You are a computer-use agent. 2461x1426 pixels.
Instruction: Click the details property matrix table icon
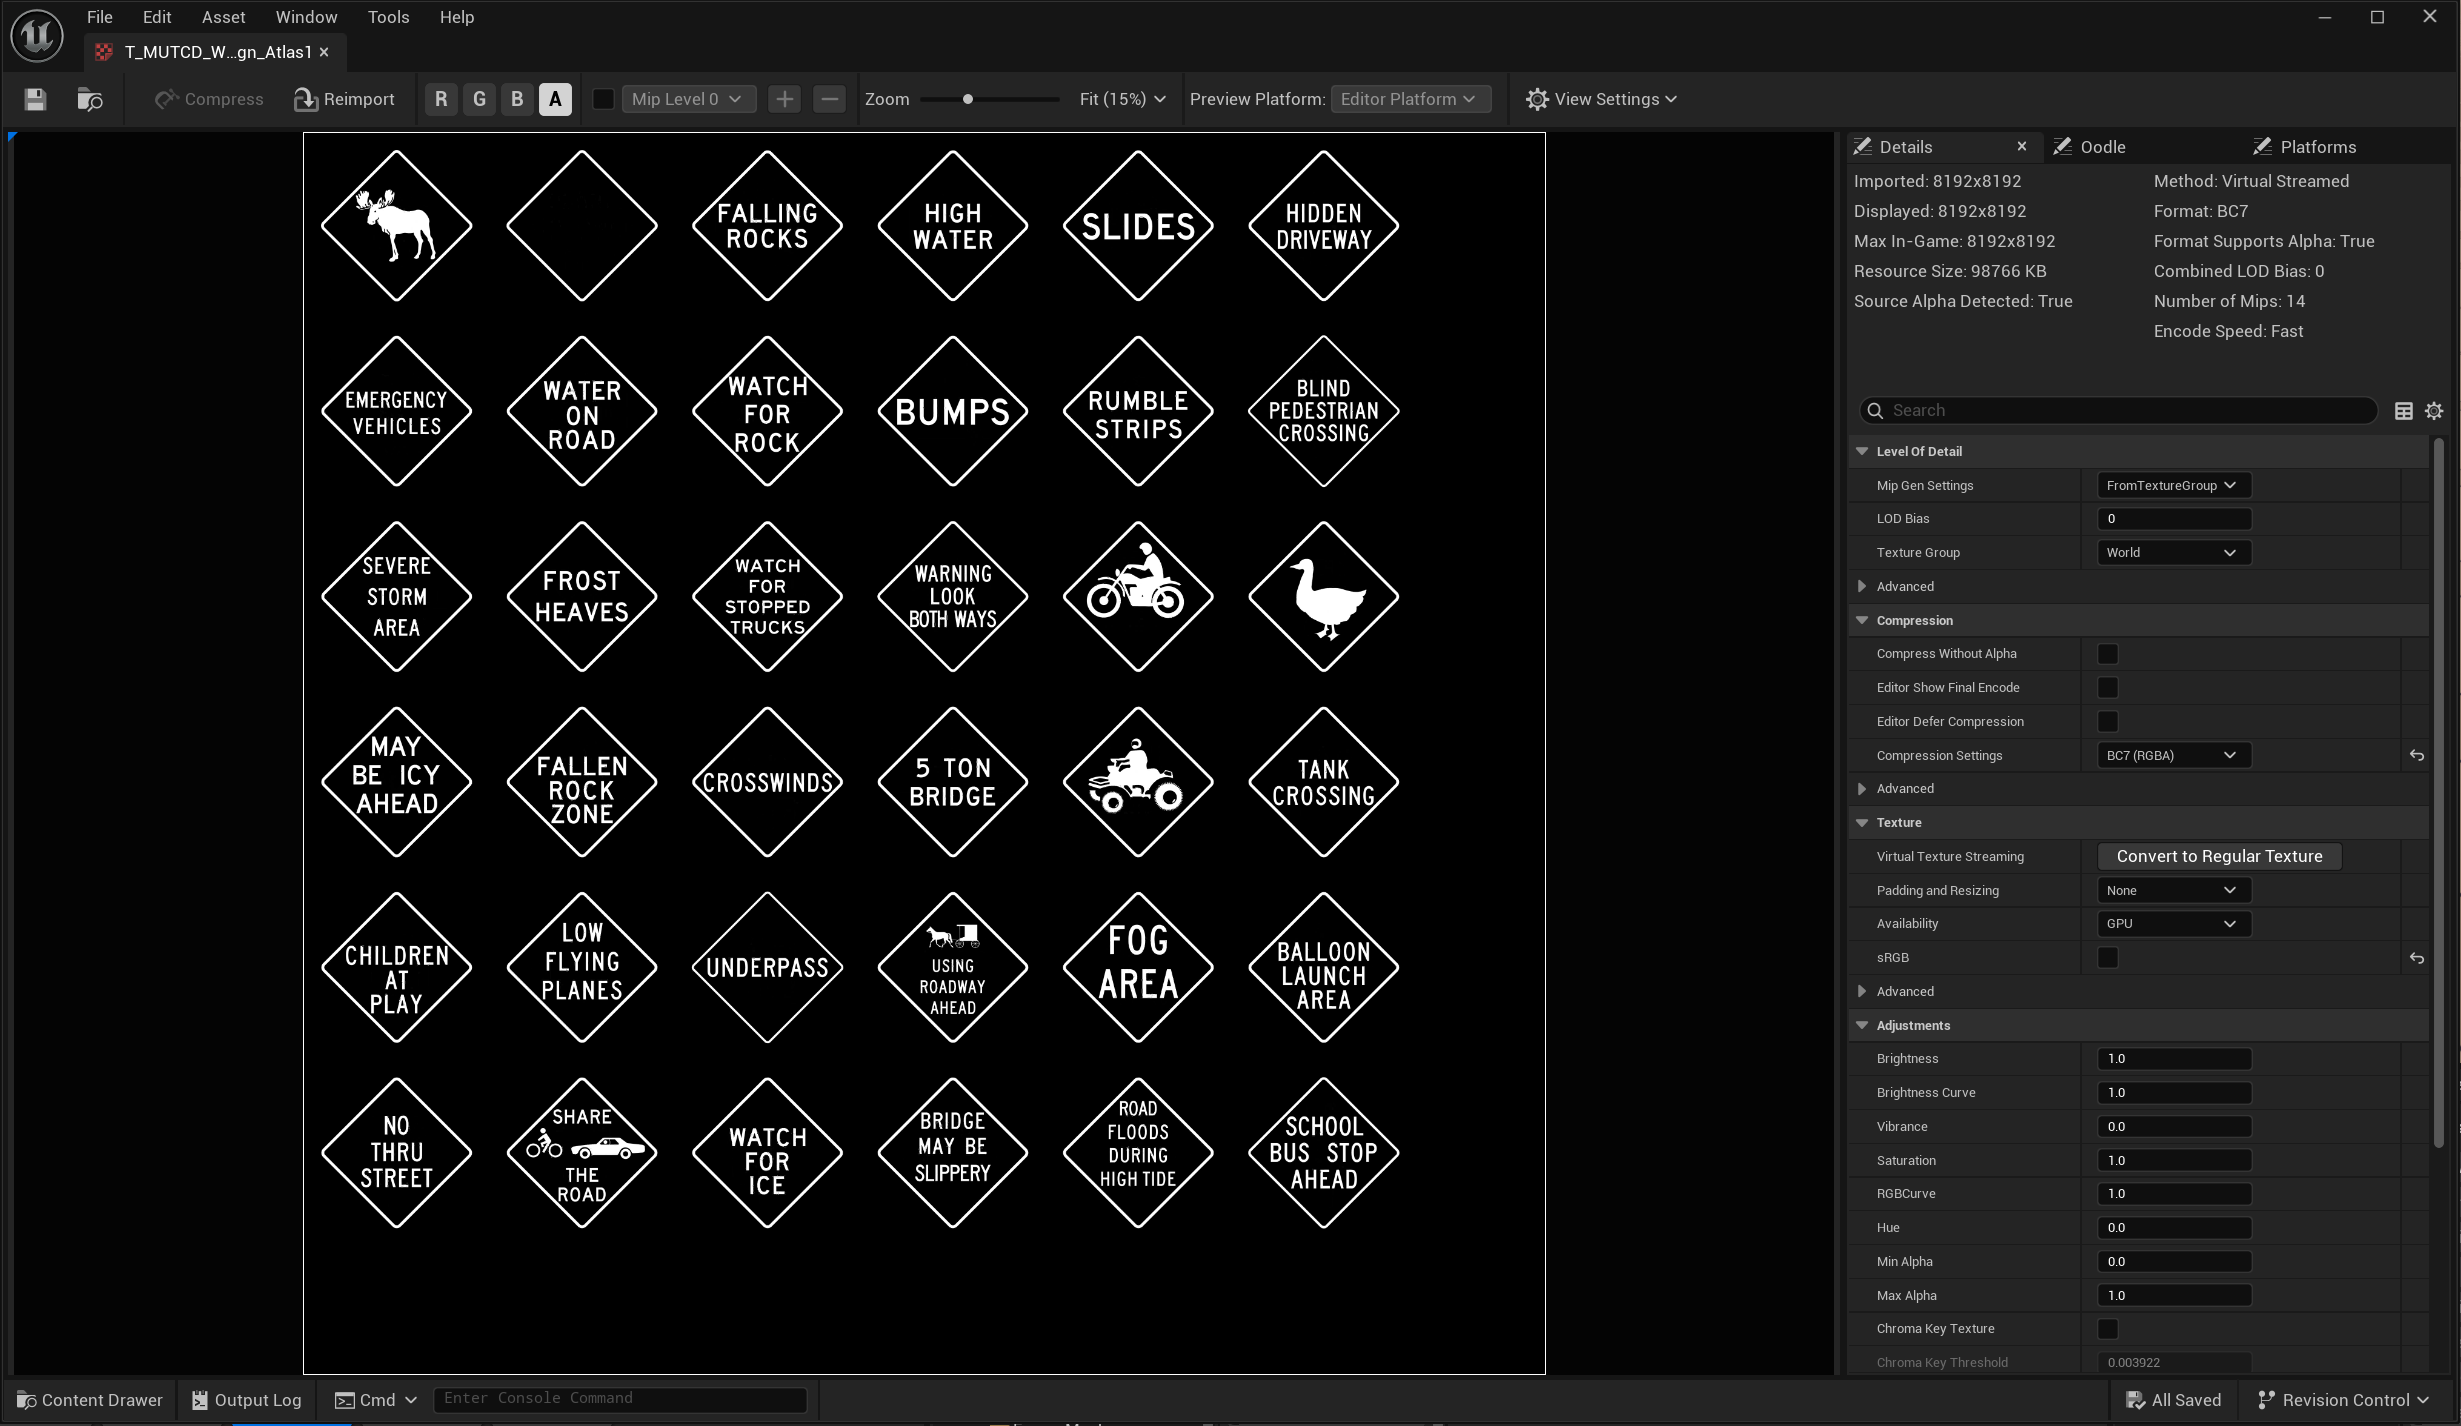point(2404,411)
